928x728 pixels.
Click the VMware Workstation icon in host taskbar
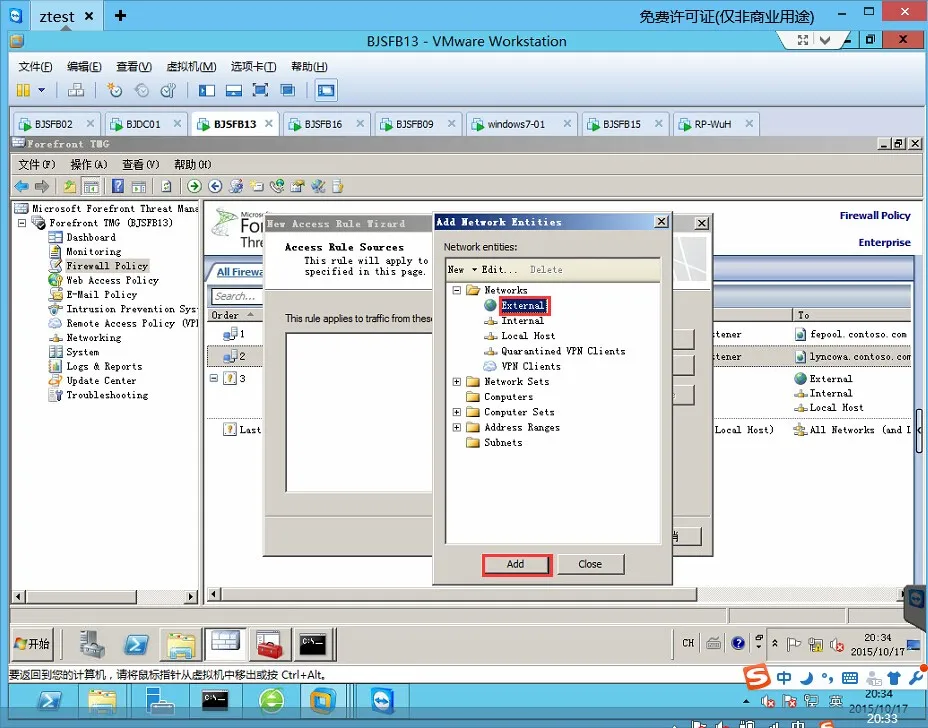point(322,701)
